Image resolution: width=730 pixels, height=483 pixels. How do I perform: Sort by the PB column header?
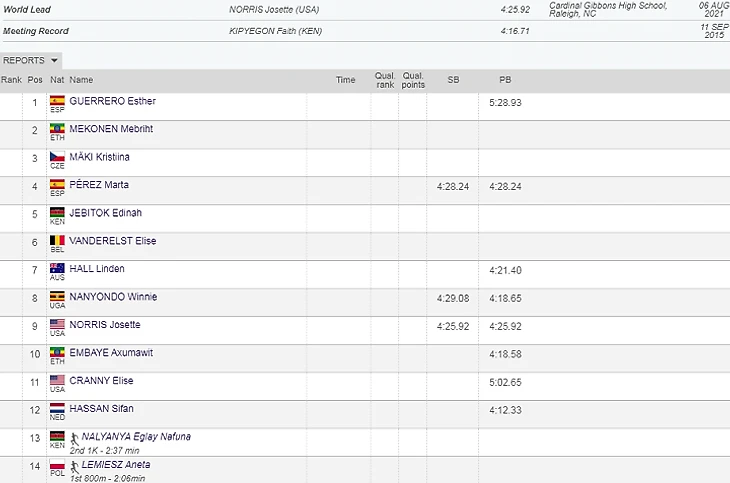pyautogui.click(x=505, y=80)
